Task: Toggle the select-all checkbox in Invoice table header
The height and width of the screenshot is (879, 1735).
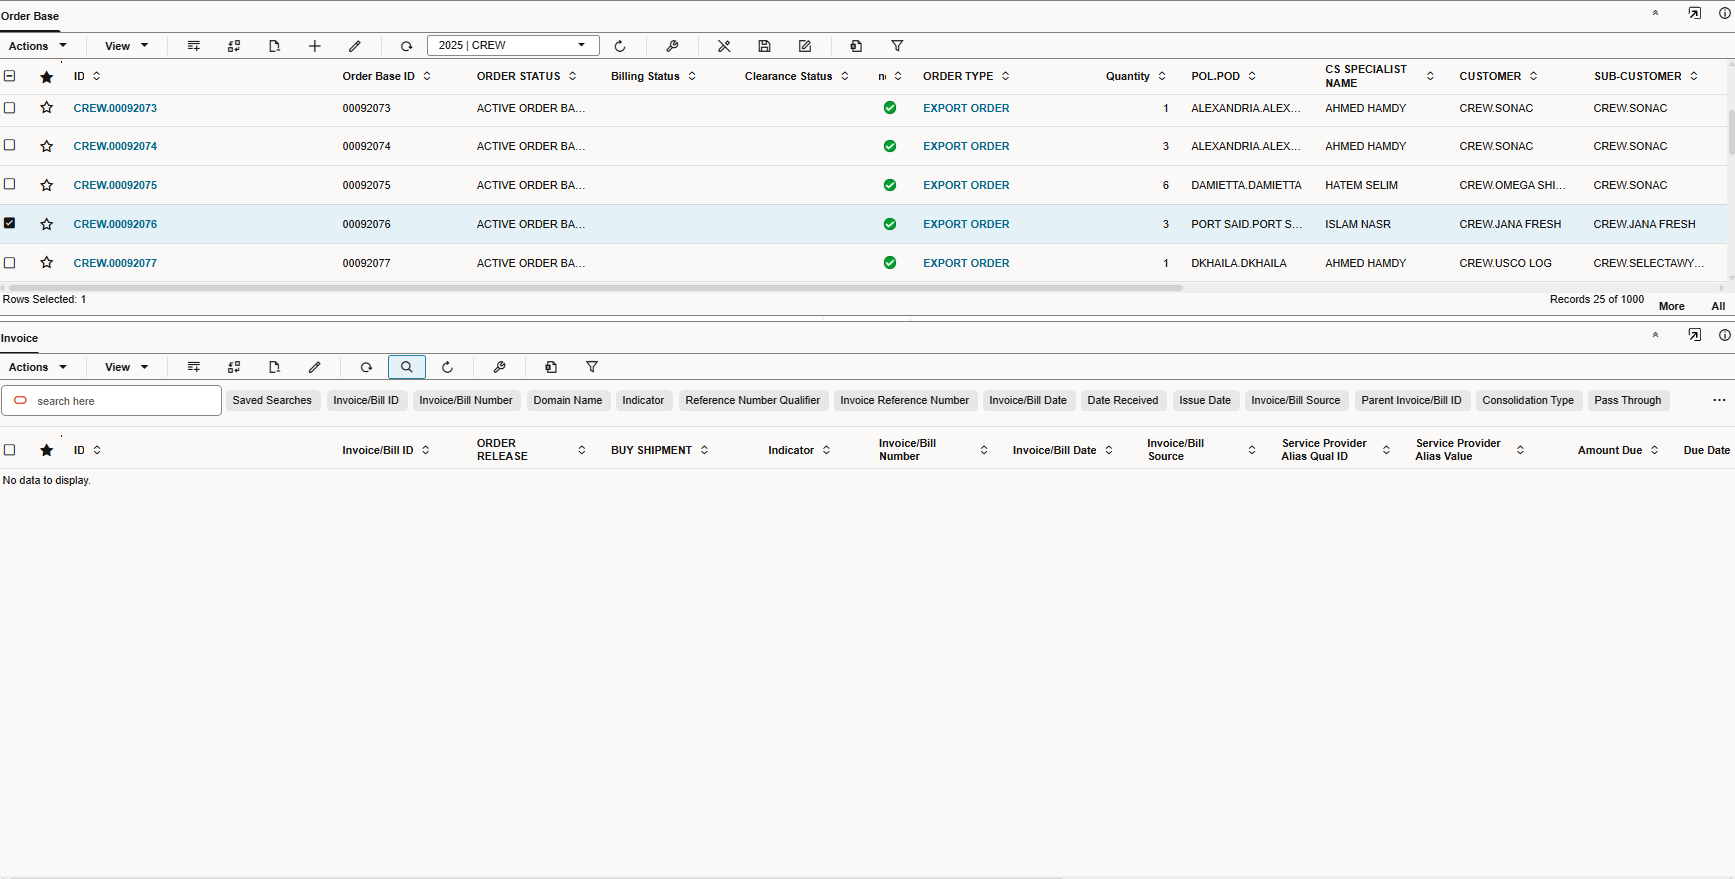Action: [10, 450]
